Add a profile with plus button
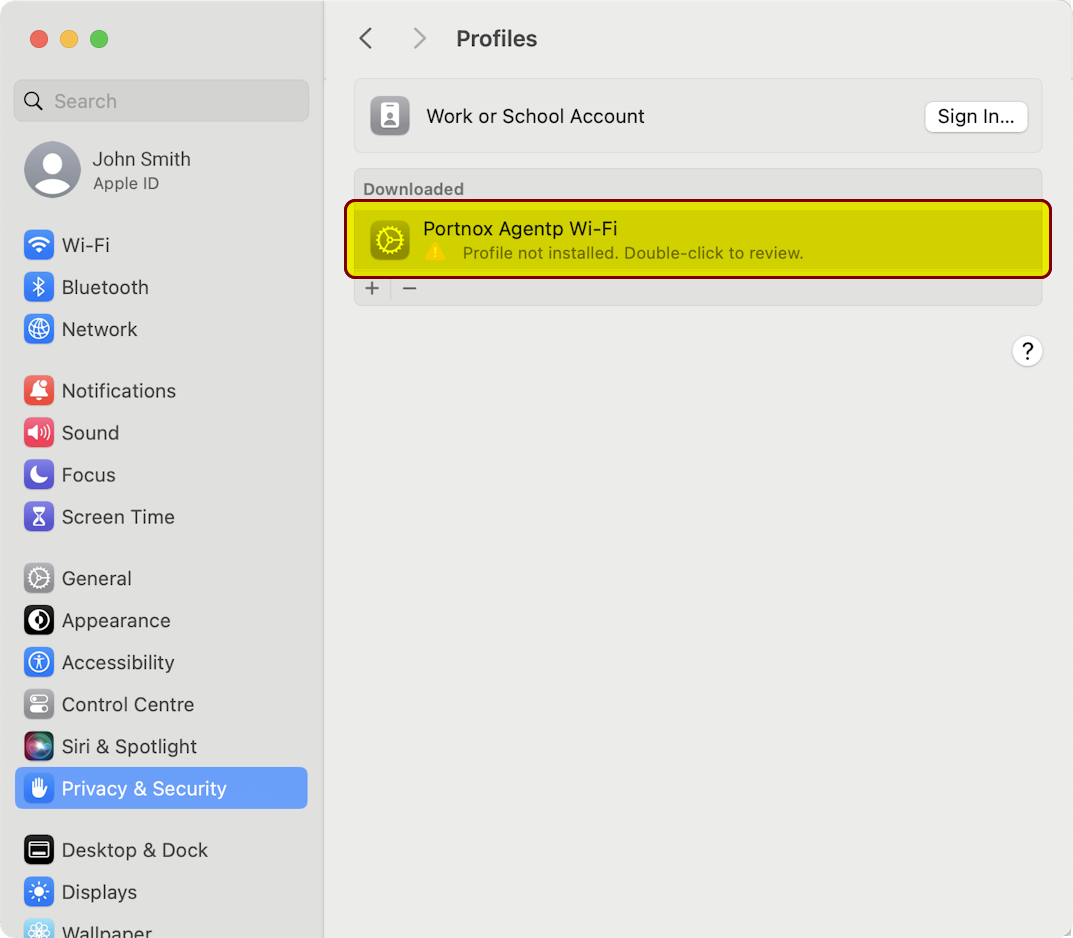This screenshot has width=1073, height=938. 372,288
